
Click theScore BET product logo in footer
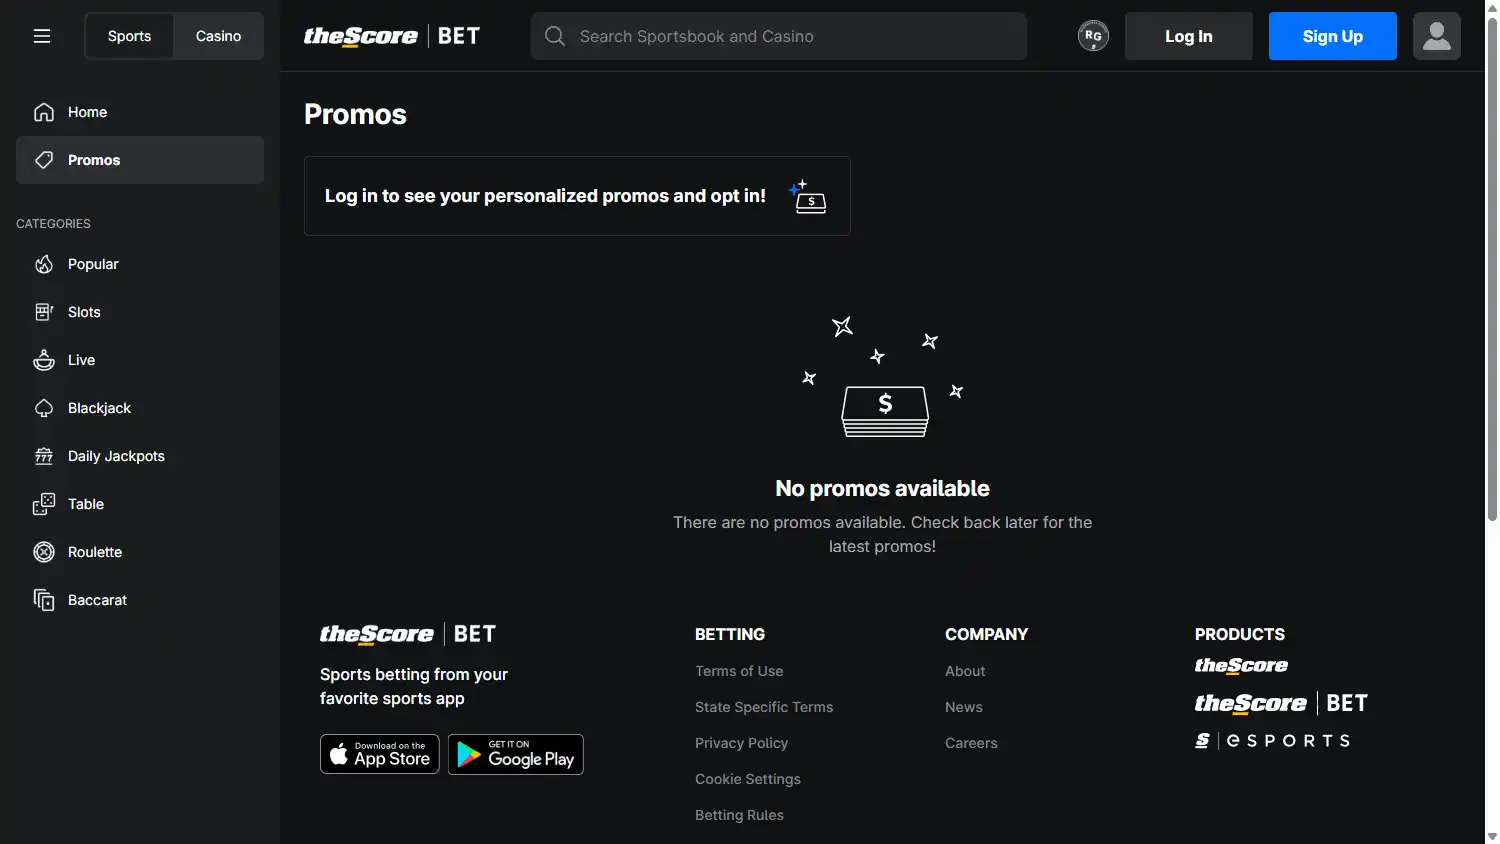tap(1281, 703)
